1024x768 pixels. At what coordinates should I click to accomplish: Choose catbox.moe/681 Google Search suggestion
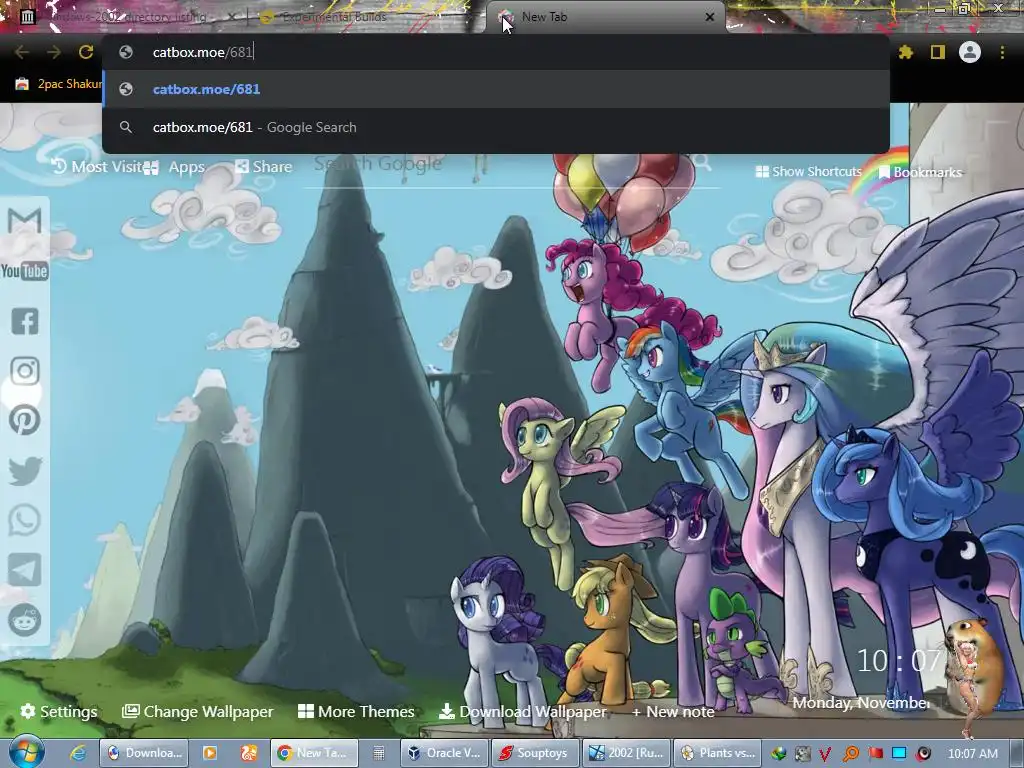(x=496, y=127)
